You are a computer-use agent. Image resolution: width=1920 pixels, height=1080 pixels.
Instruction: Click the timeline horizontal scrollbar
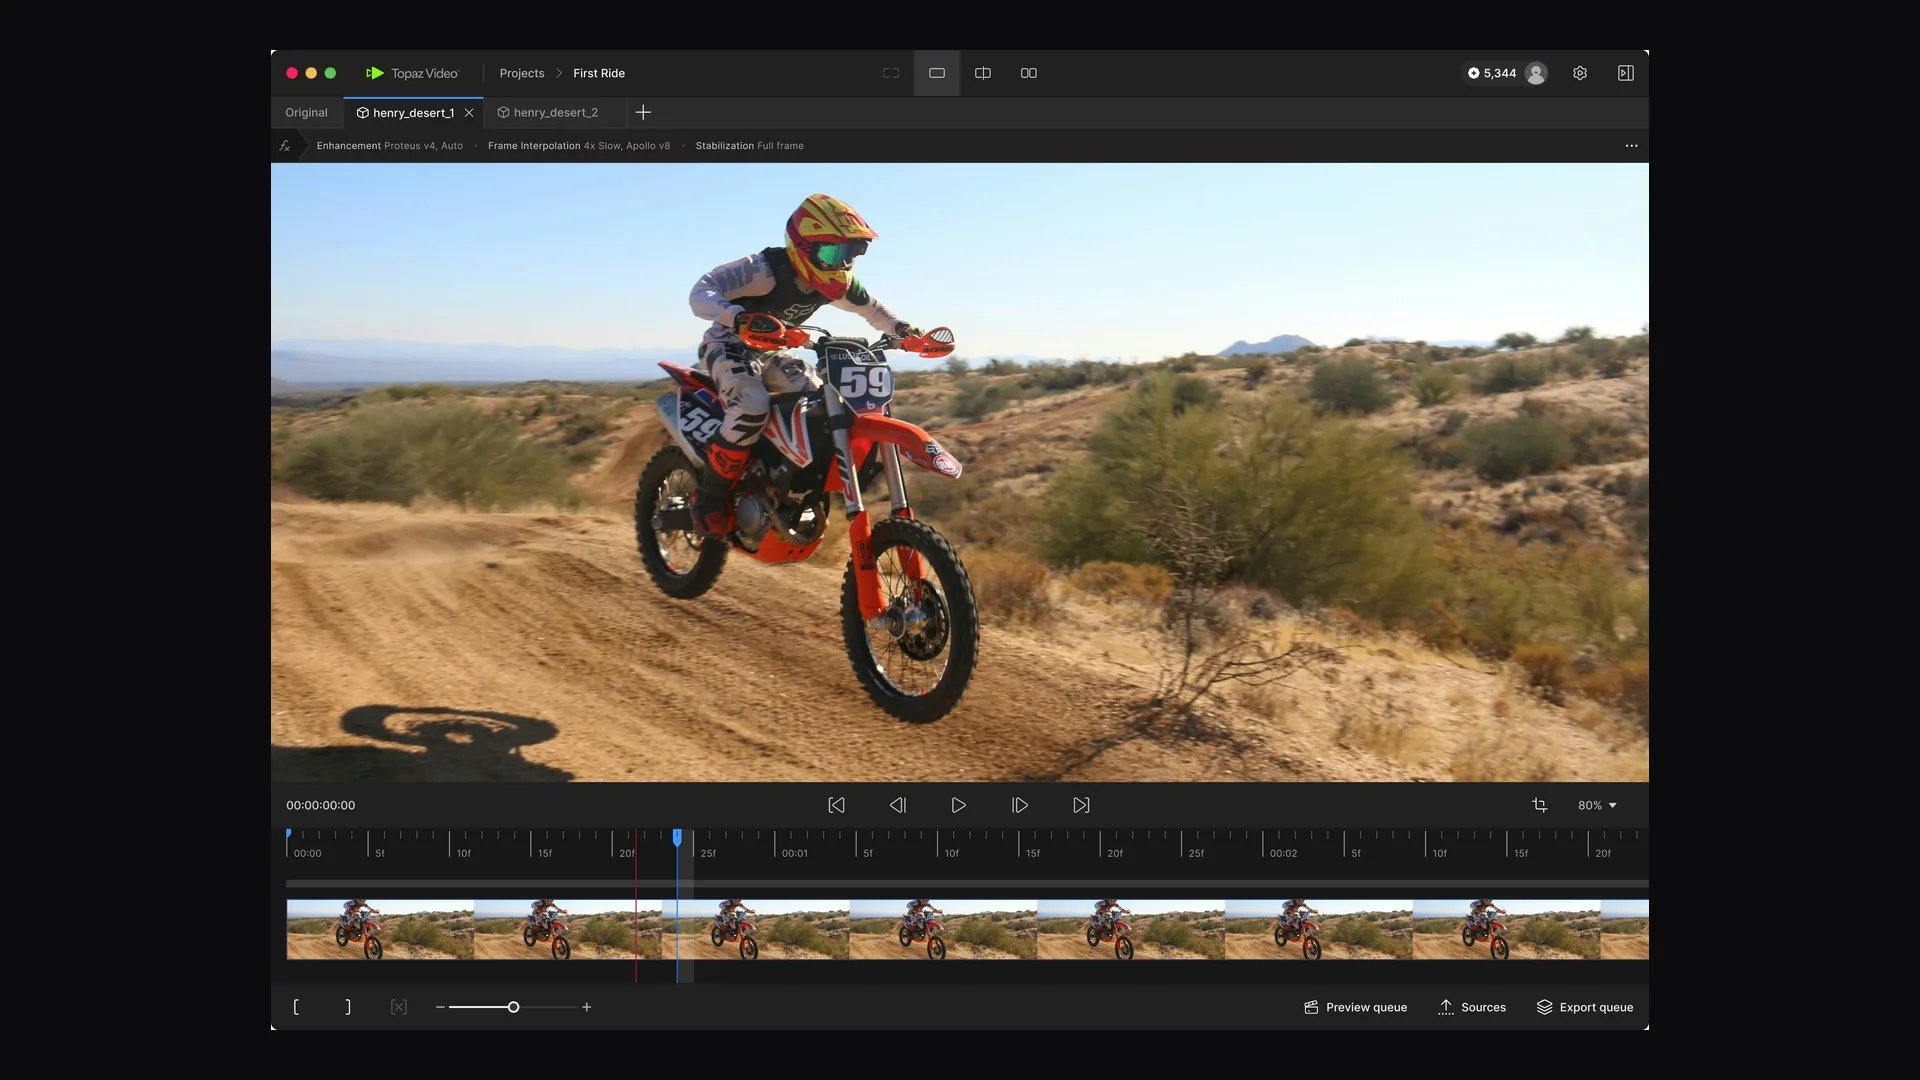967,884
